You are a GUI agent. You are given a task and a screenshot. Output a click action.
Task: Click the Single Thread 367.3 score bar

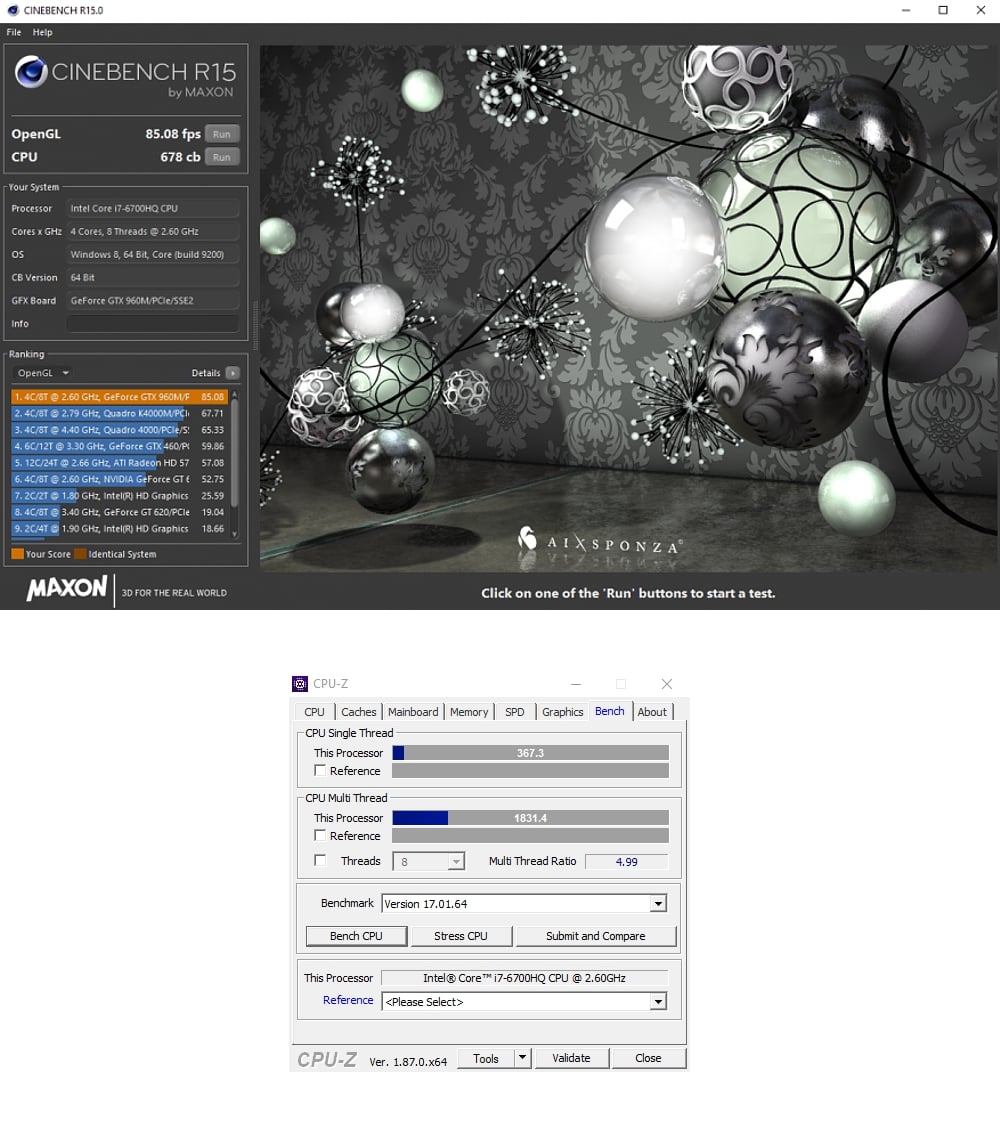click(530, 752)
